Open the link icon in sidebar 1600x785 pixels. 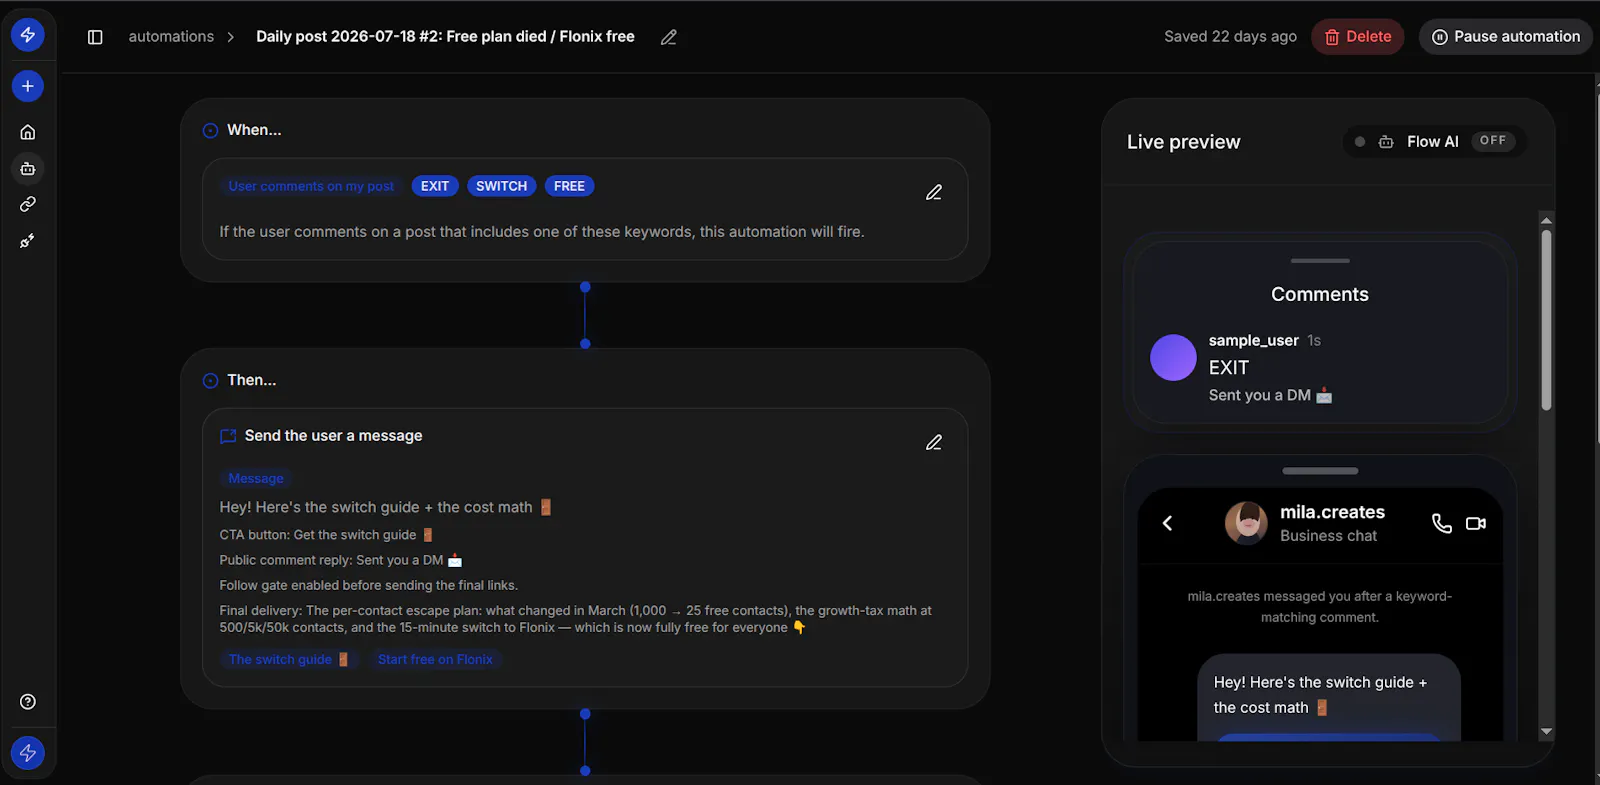pyautogui.click(x=28, y=204)
